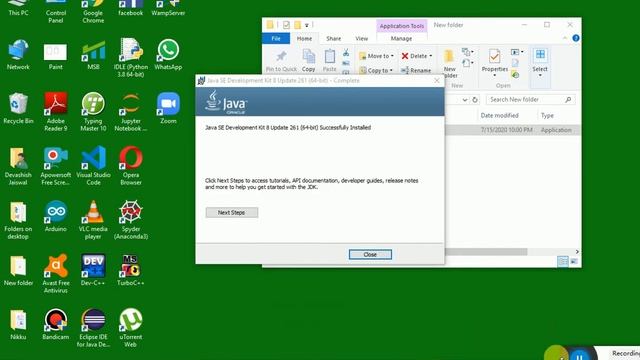Click the Cut scissors icon in ribbon

[346, 53]
